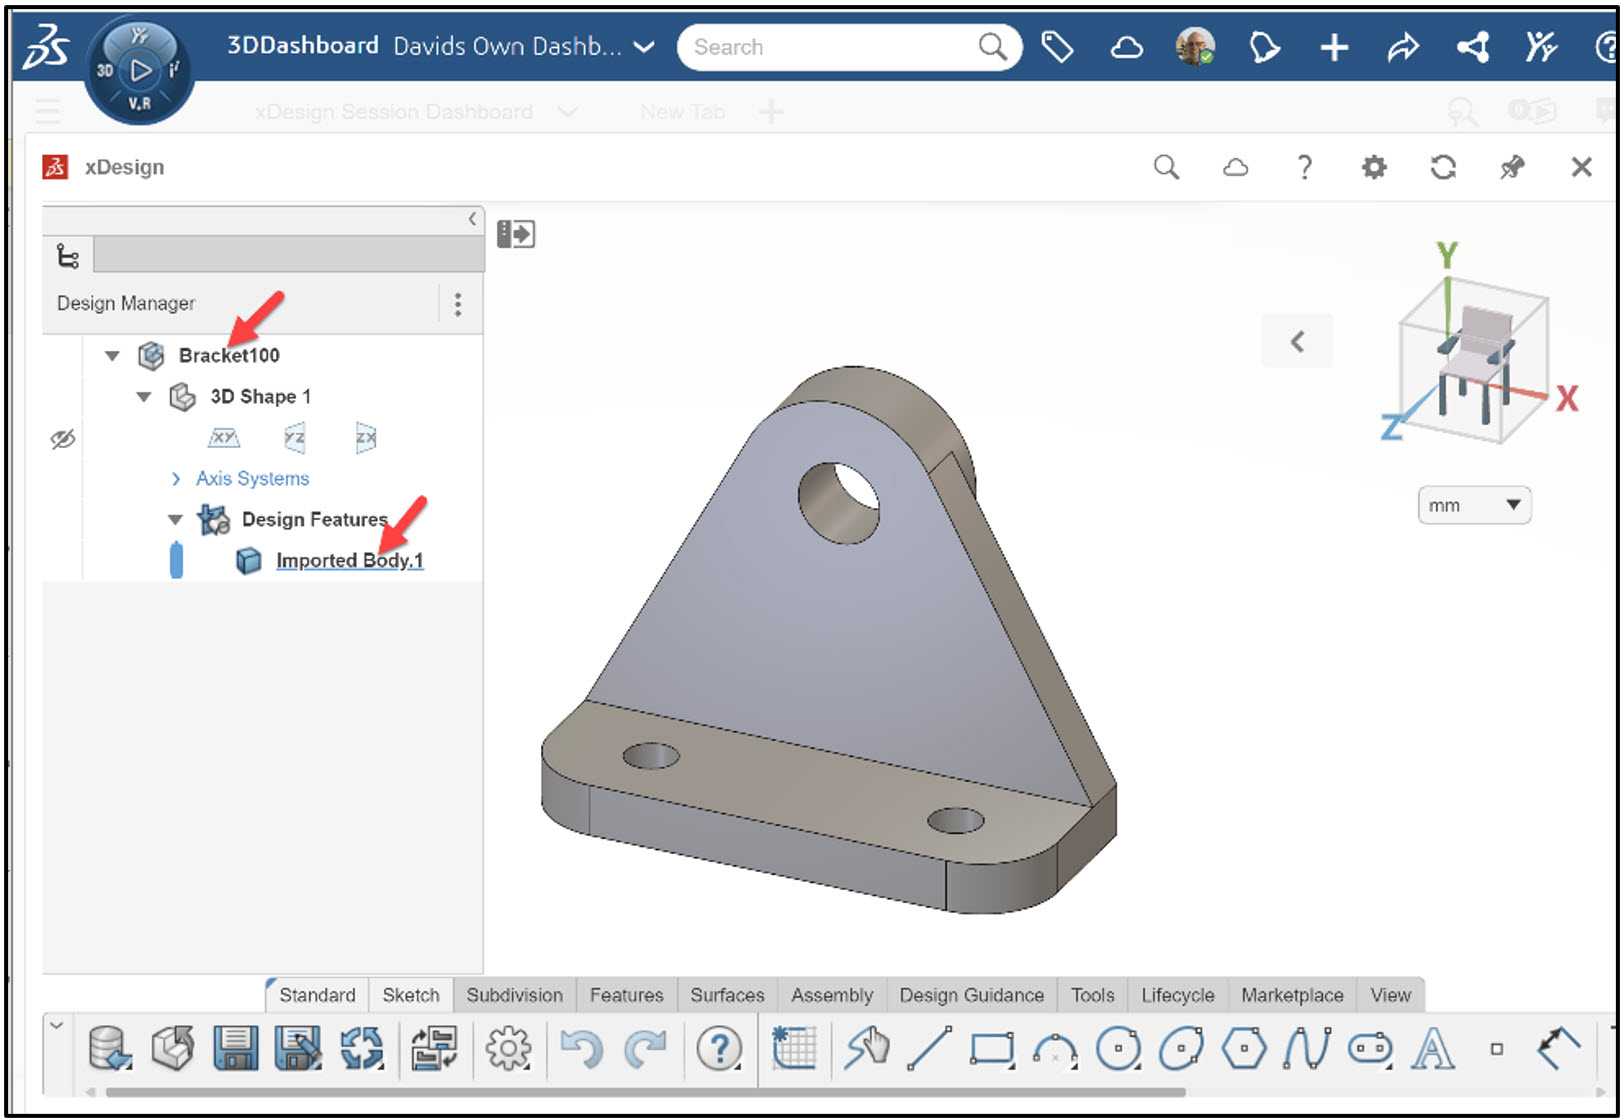The image size is (1623, 1120).
Task: Select Imported Body.1 in Design Features
Action: click(349, 561)
